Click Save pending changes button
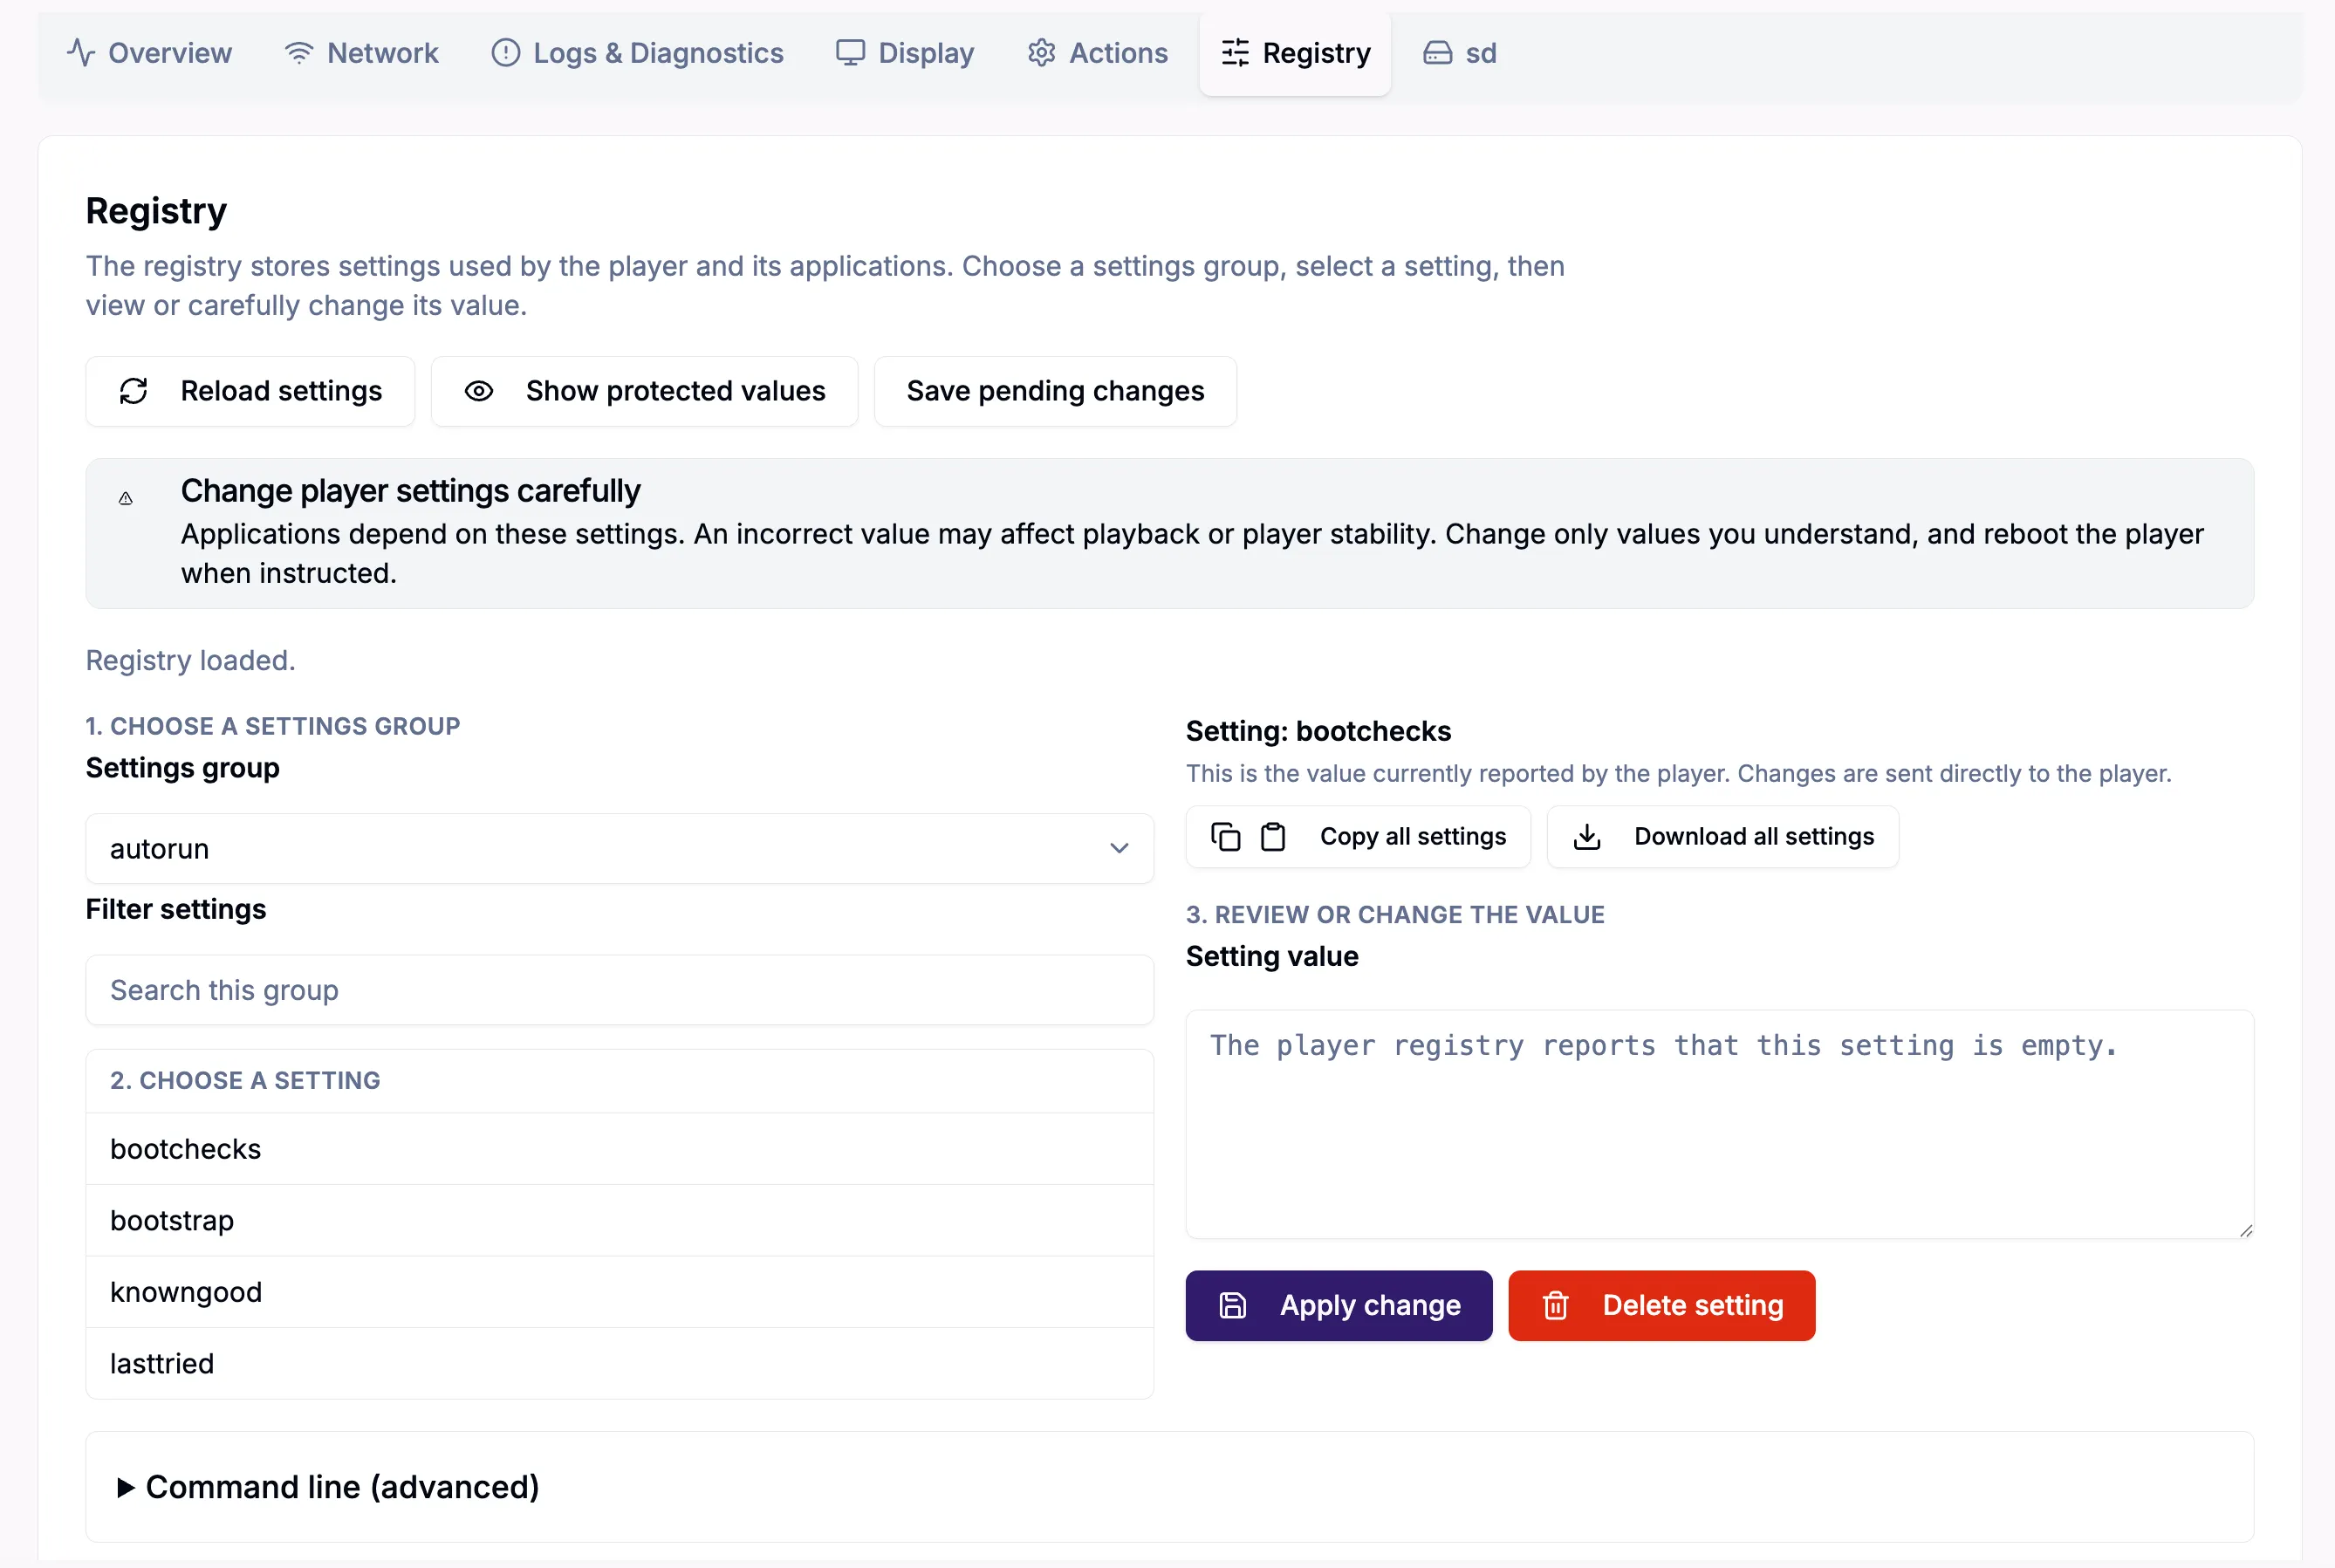 tap(1055, 391)
